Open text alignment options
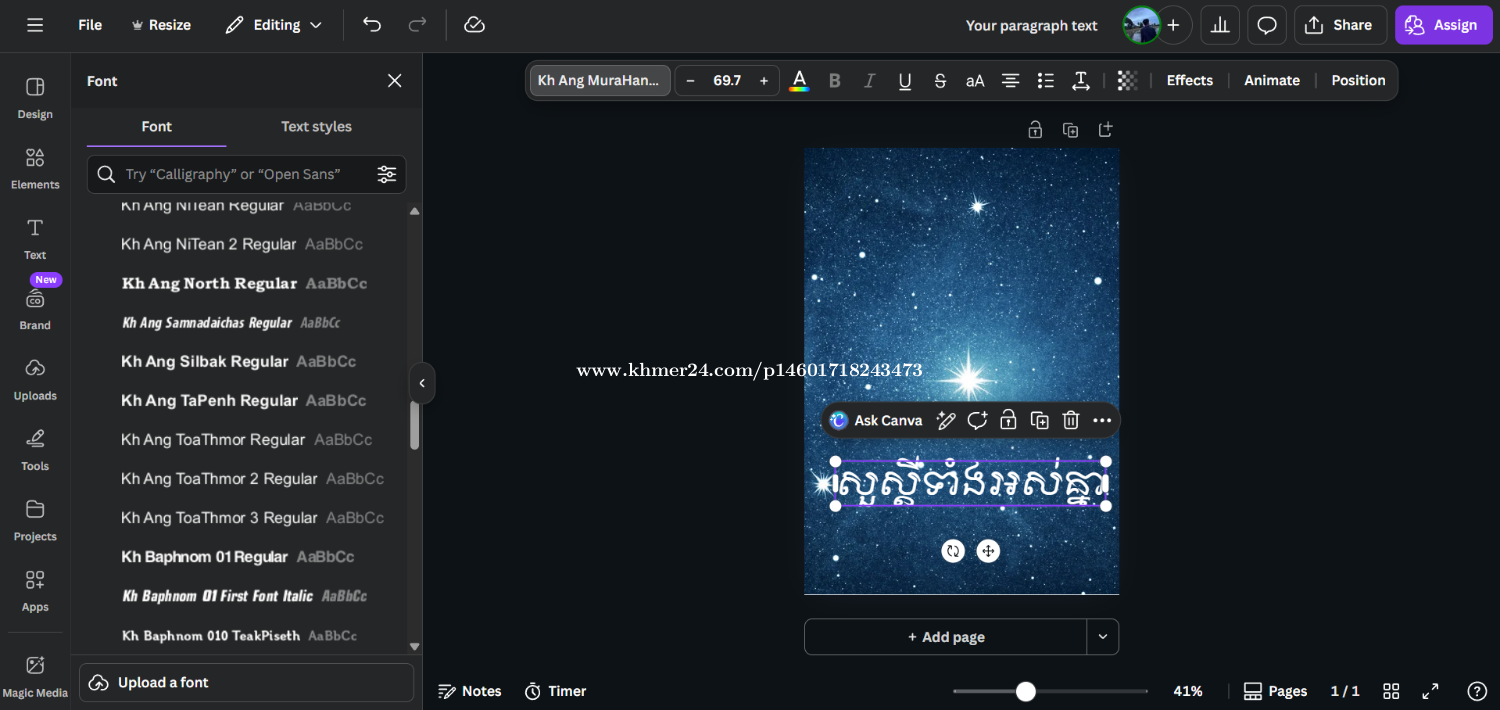The width and height of the screenshot is (1500, 710). (1011, 81)
